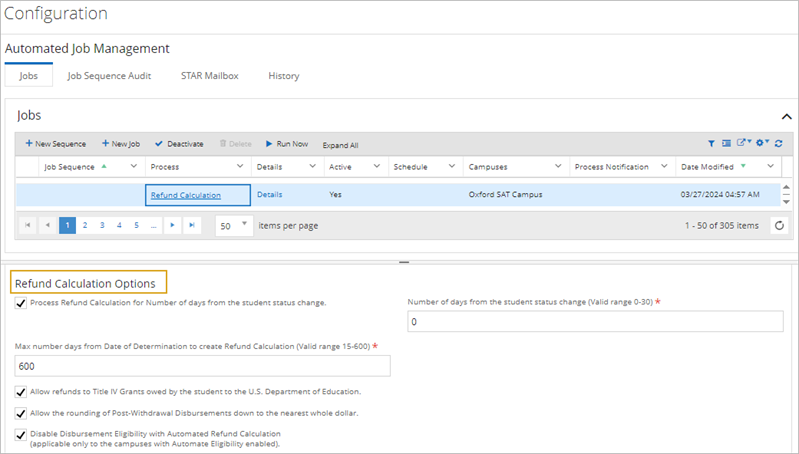Switch to the History tab
799x454 pixels.
[x=284, y=75]
